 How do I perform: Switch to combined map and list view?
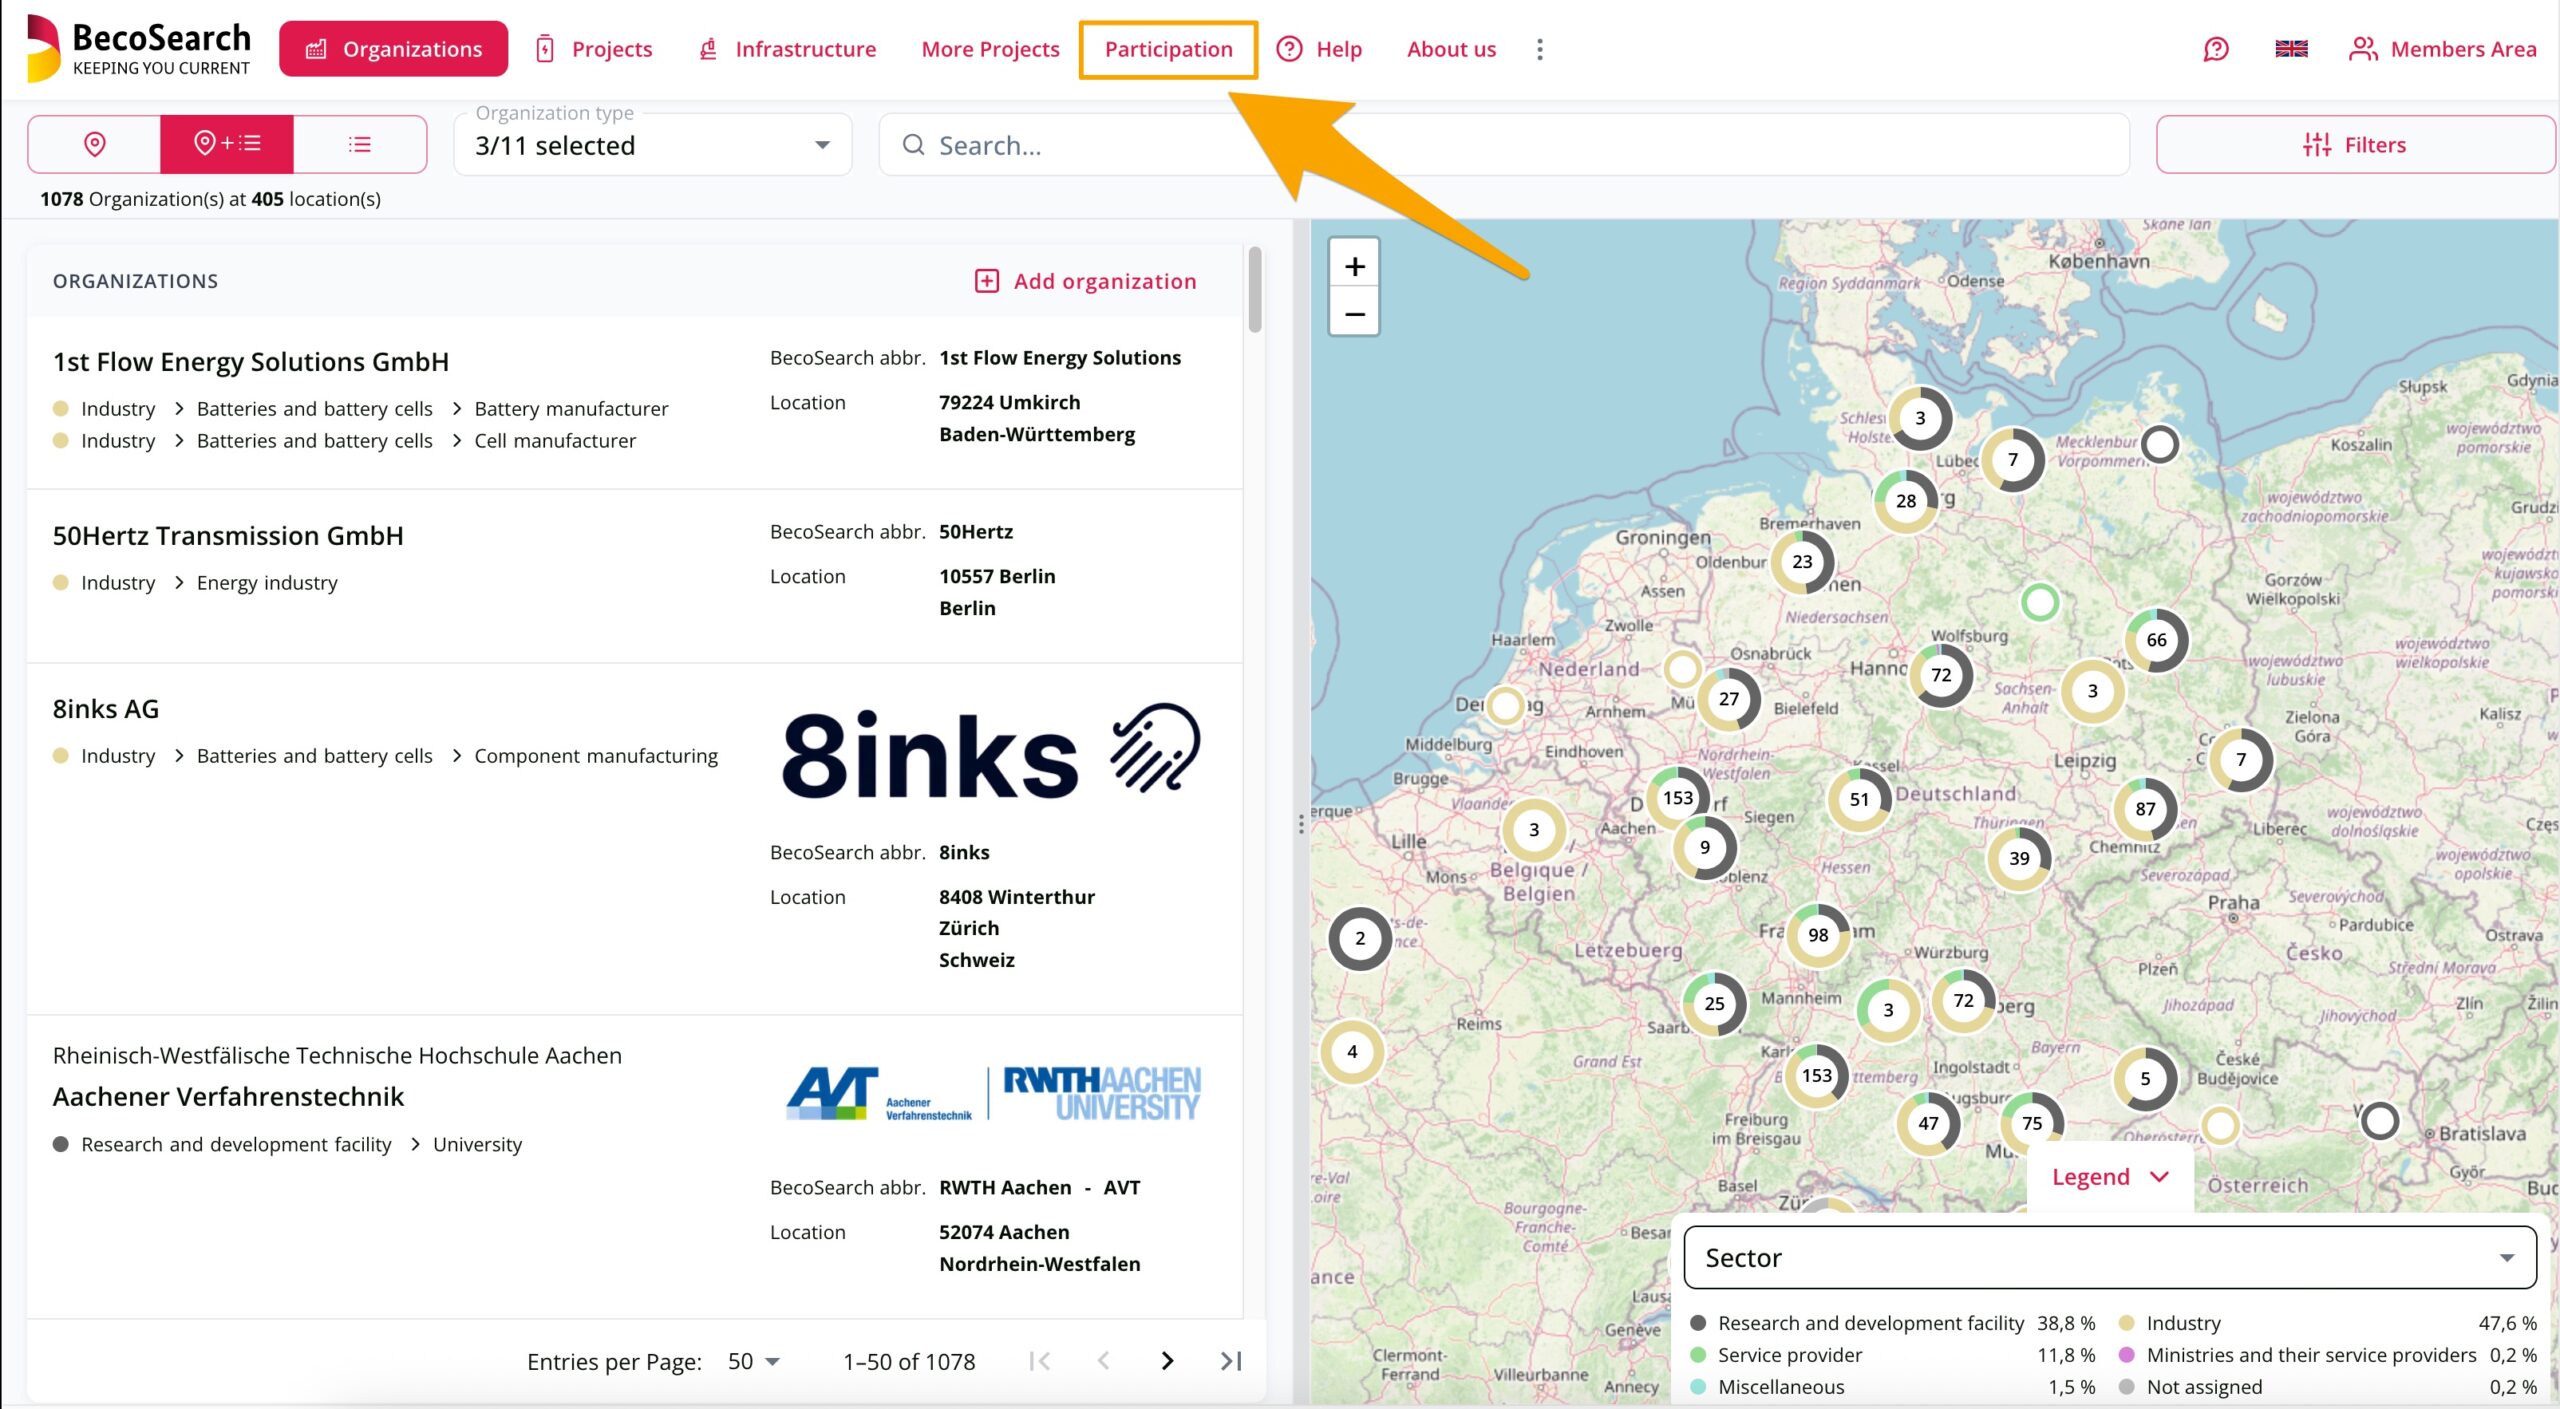227,145
